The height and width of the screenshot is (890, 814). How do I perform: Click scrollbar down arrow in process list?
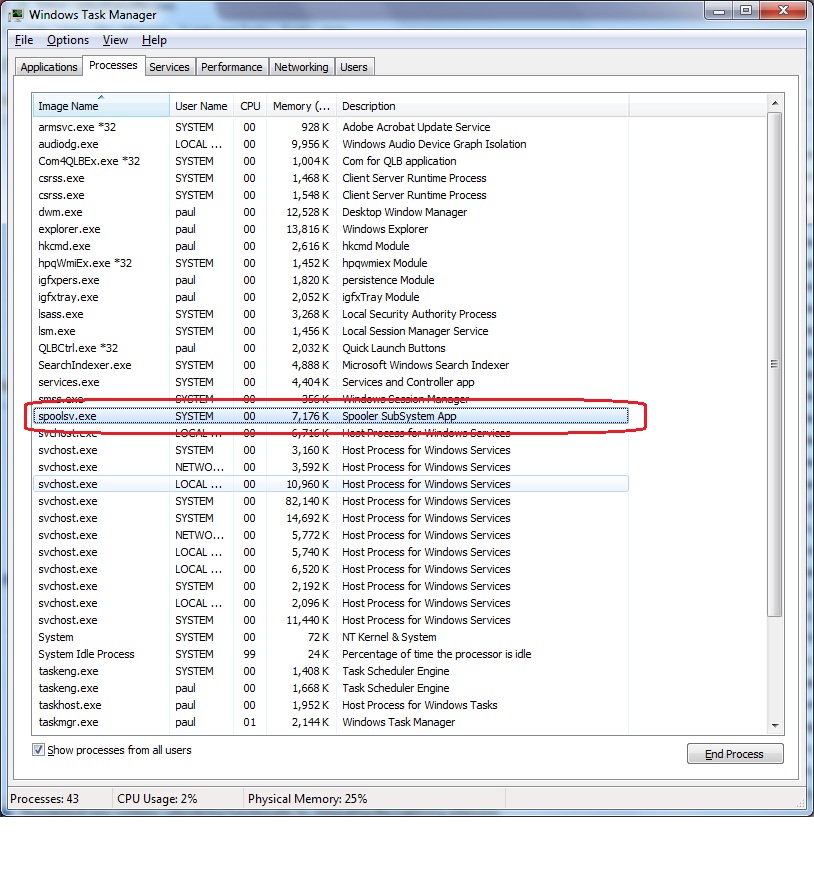[x=774, y=724]
